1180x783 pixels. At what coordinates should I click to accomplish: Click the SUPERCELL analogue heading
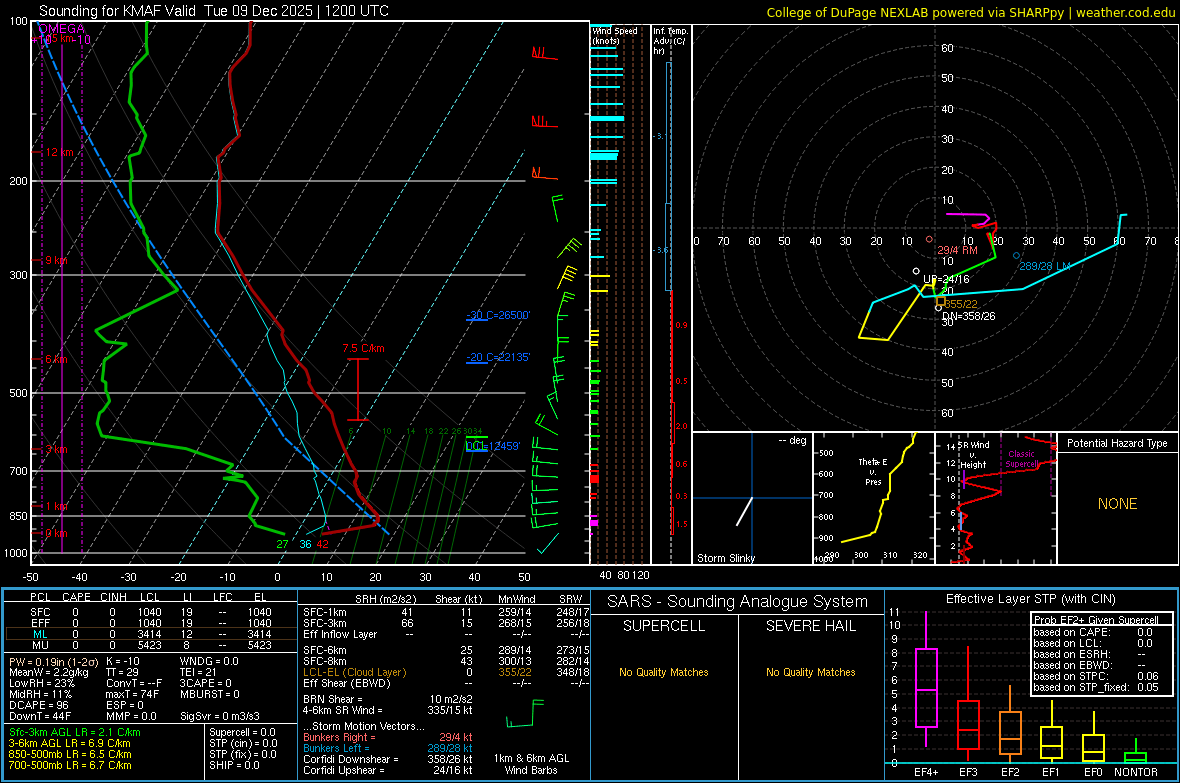[x=664, y=626]
